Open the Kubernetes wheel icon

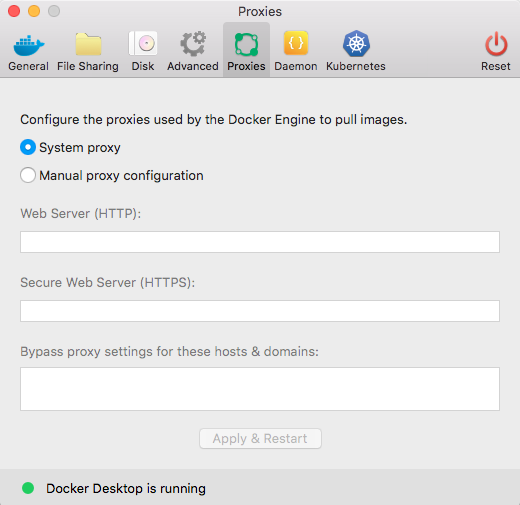tap(356, 44)
